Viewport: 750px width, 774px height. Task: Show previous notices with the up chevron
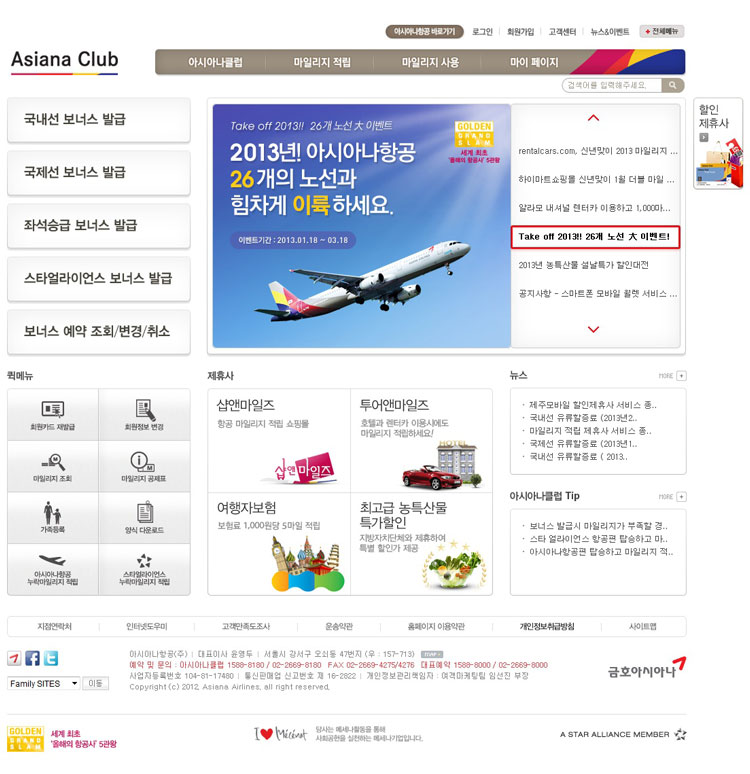point(593,118)
